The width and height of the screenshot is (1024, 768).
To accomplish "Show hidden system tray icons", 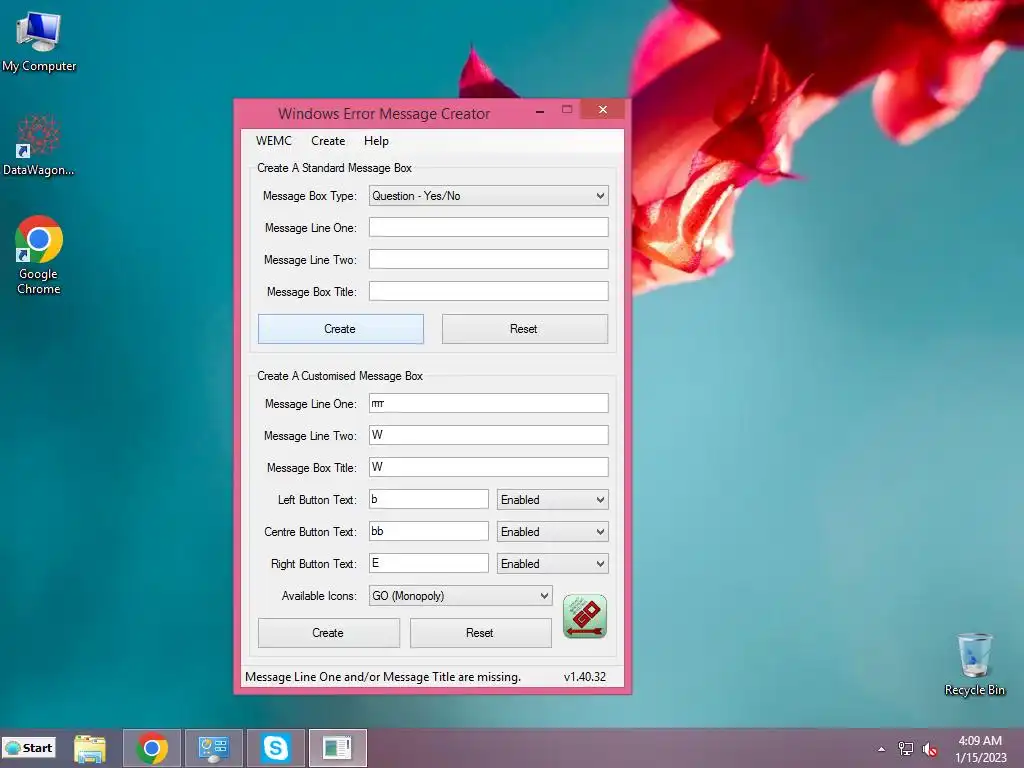I will pos(882,749).
